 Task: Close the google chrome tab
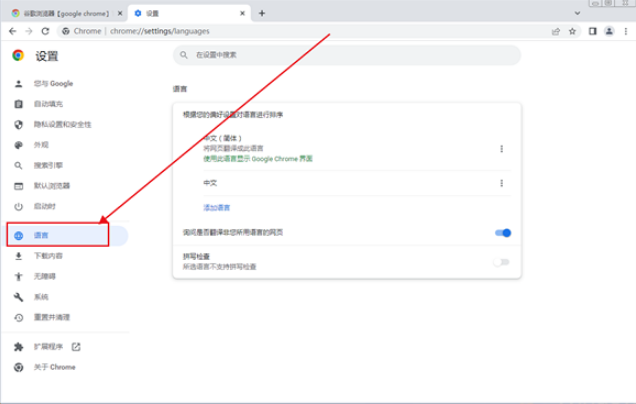click(x=120, y=13)
